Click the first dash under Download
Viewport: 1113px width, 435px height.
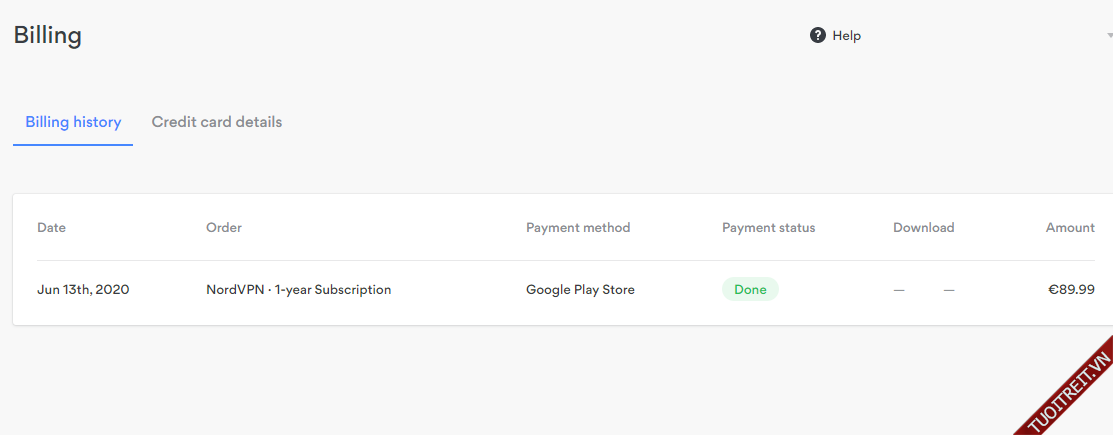[899, 290]
